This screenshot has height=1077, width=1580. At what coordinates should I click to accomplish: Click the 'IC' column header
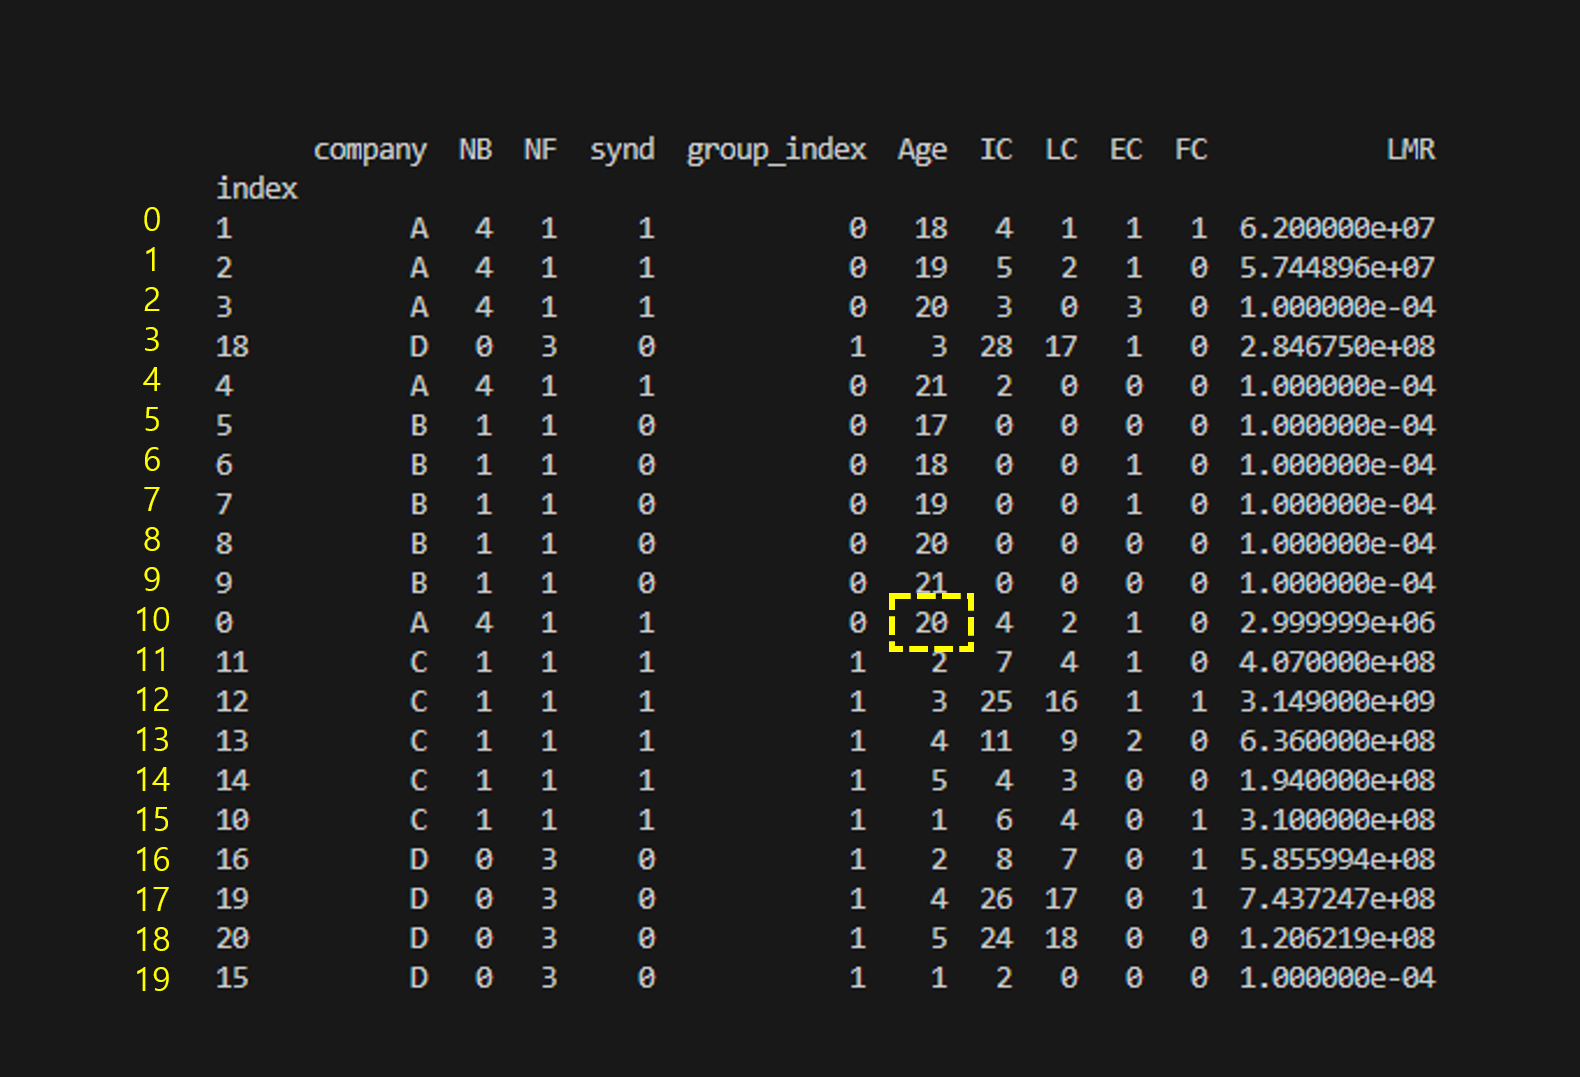click(x=996, y=149)
